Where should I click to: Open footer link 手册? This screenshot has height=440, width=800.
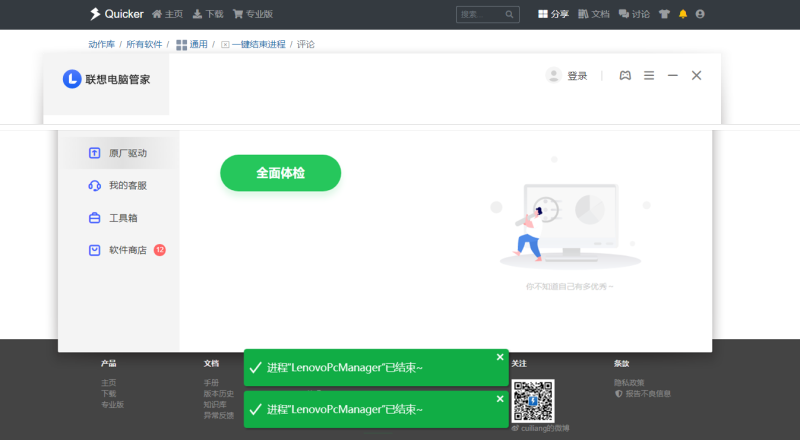coord(211,382)
